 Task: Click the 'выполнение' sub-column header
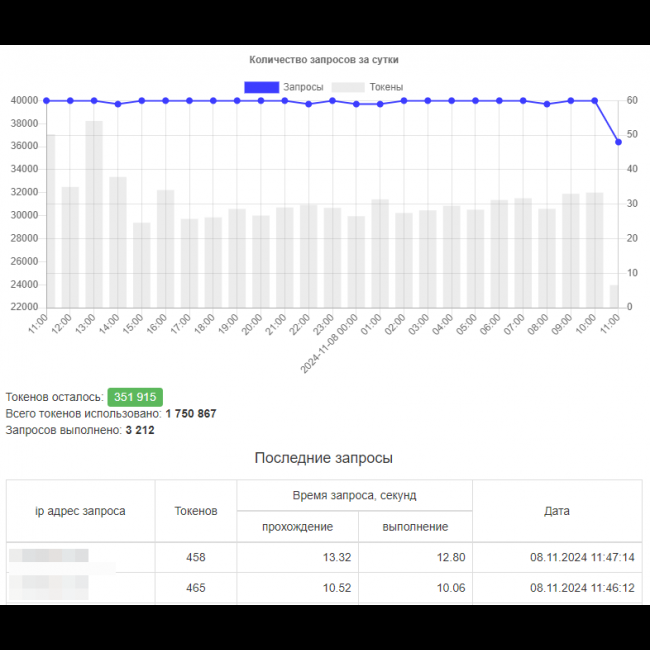pyautogui.click(x=415, y=527)
